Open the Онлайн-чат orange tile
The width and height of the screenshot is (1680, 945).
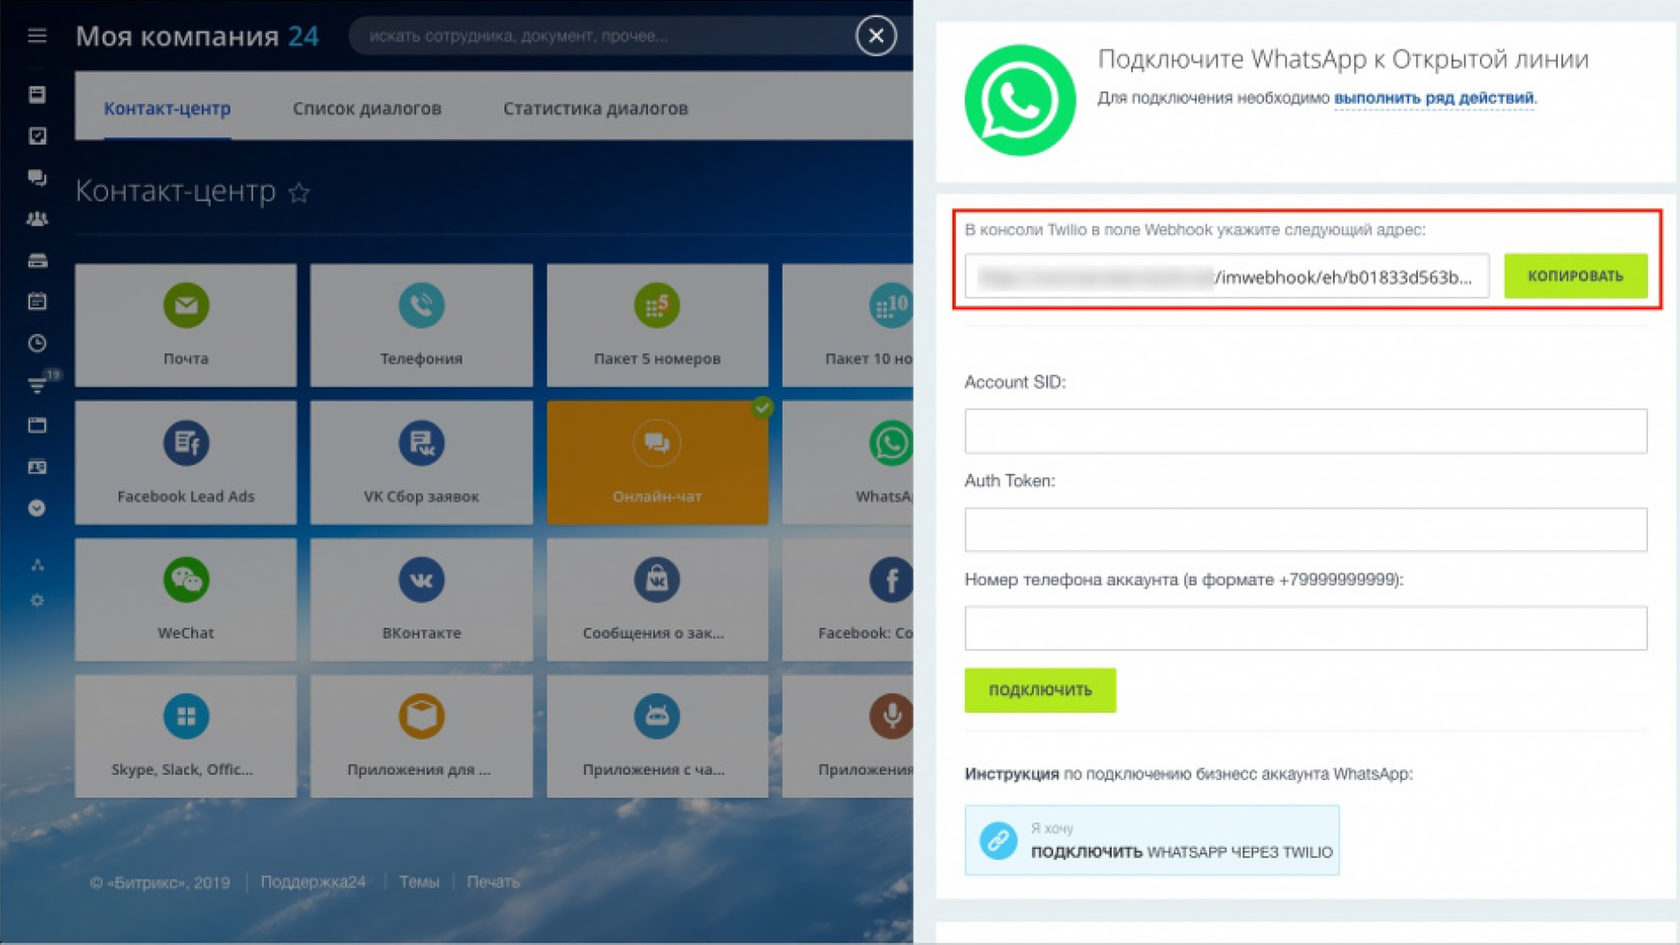click(x=657, y=462)
